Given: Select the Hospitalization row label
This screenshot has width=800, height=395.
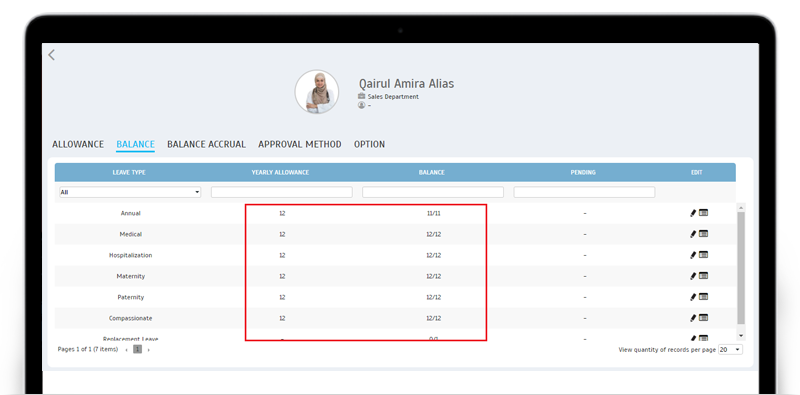Looking at the screenshot, I should click(131, 255).
